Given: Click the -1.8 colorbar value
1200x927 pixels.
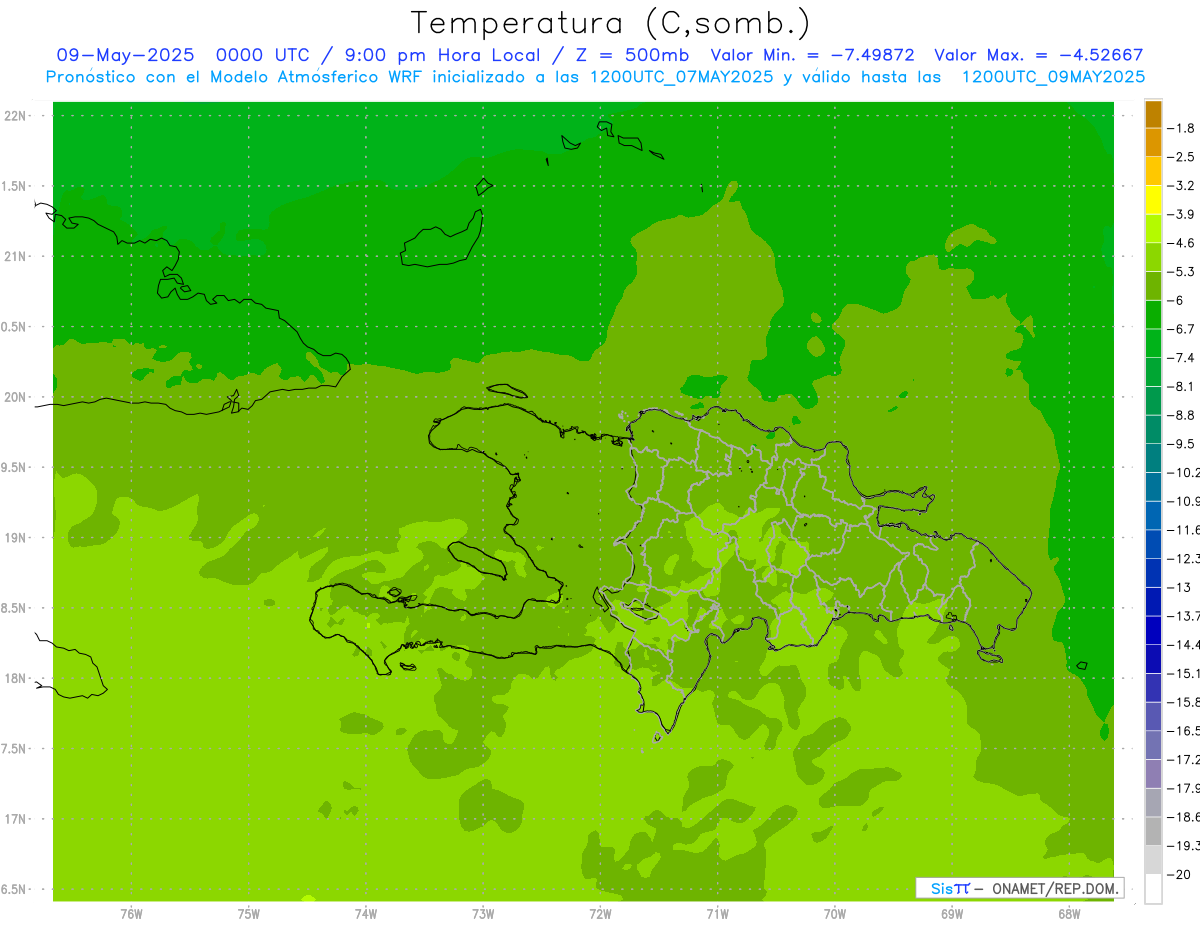Looking at the screenshot, I should [1182, 128].
